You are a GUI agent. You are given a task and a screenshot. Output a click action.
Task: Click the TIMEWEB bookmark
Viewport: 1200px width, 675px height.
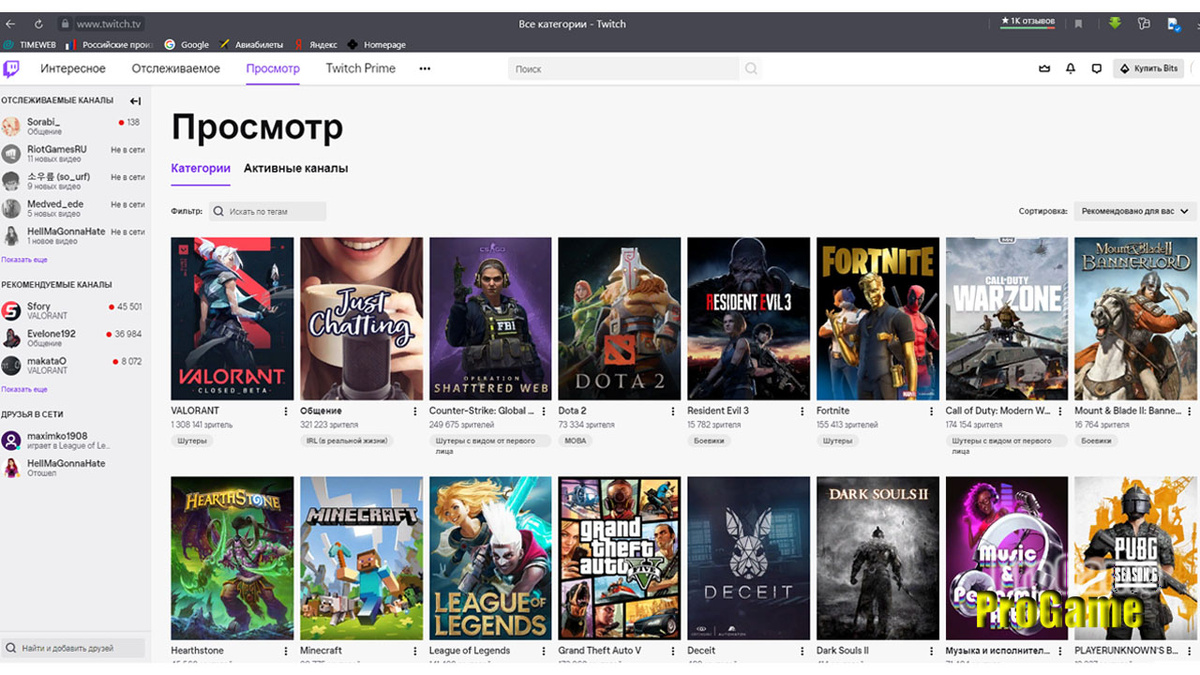(31, 45)
